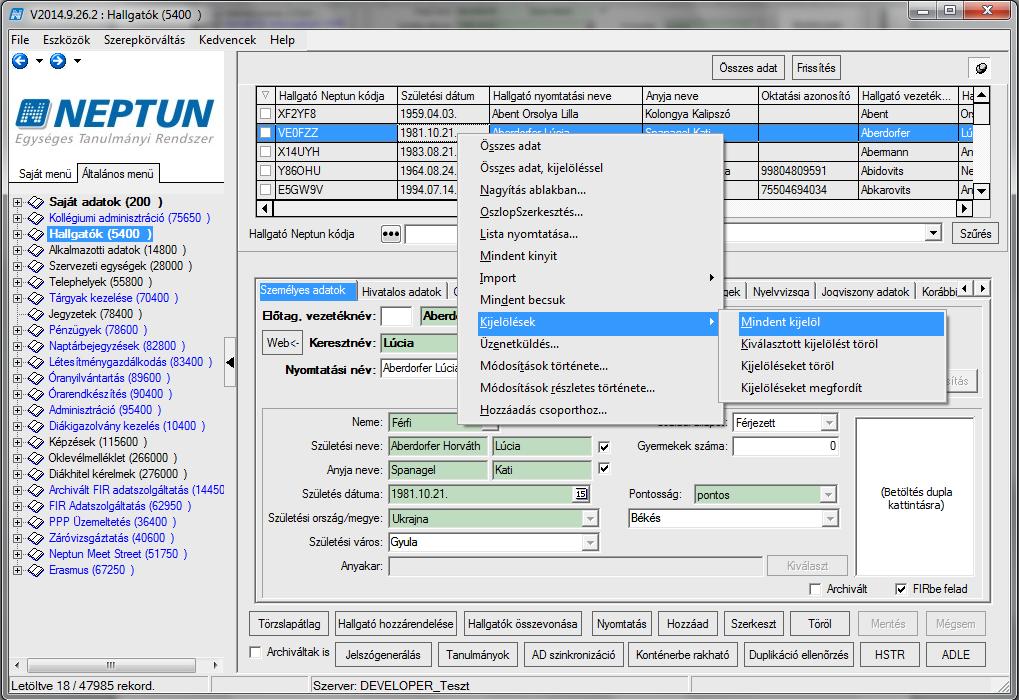Tick the checkbox for row X14UYH

265,152
